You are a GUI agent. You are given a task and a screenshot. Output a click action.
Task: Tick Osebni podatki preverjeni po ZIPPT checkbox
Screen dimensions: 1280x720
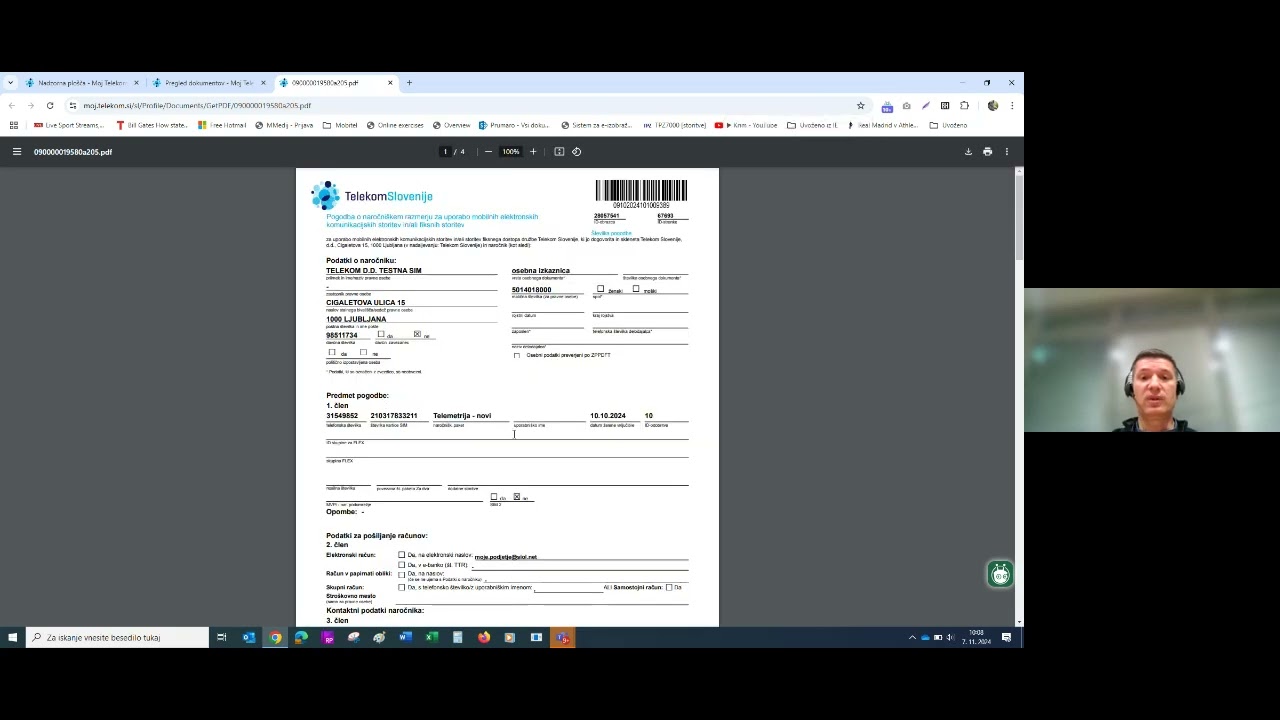tap(517, 355)
